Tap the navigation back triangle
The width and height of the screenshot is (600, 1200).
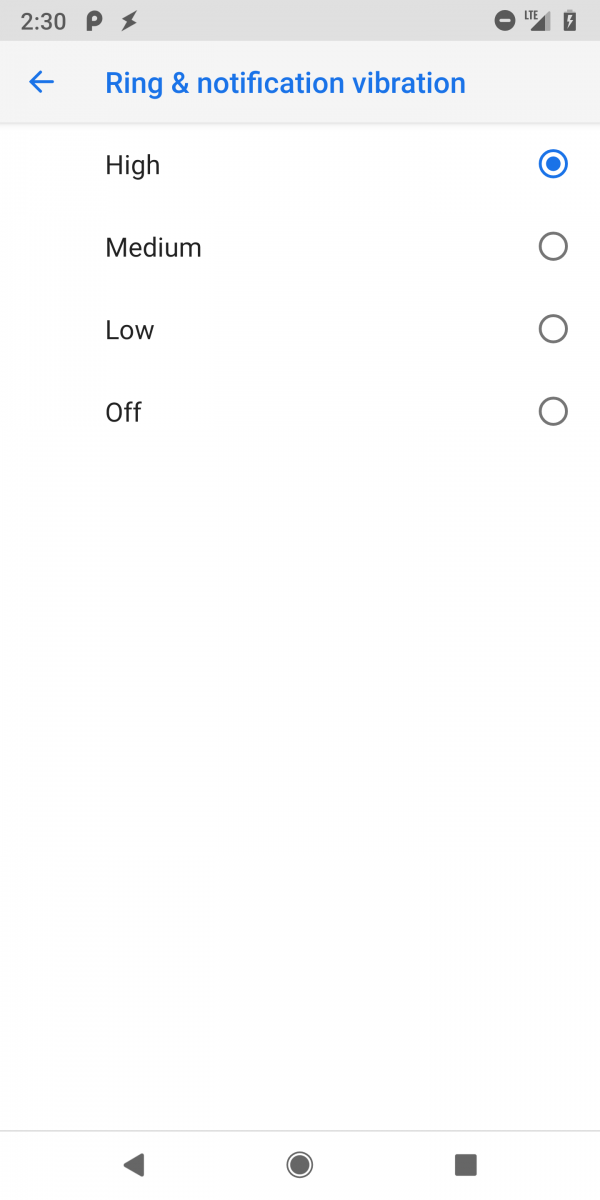[x=135, y=1164]
